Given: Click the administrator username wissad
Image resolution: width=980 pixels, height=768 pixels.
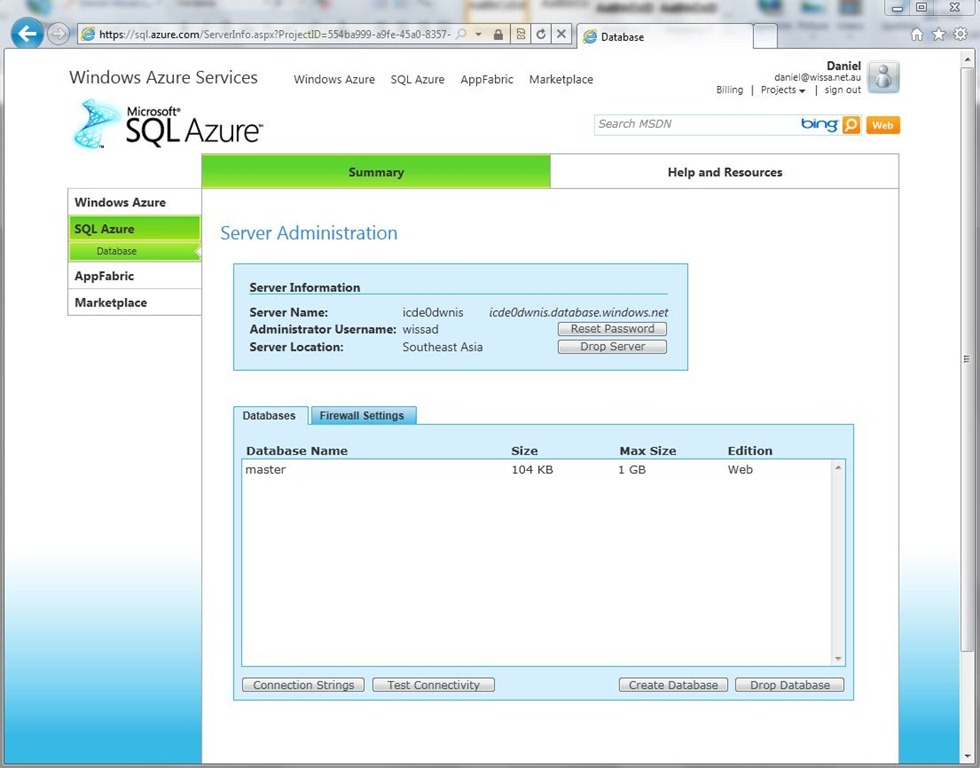Looking at the screenshot, I should [421, 329].
